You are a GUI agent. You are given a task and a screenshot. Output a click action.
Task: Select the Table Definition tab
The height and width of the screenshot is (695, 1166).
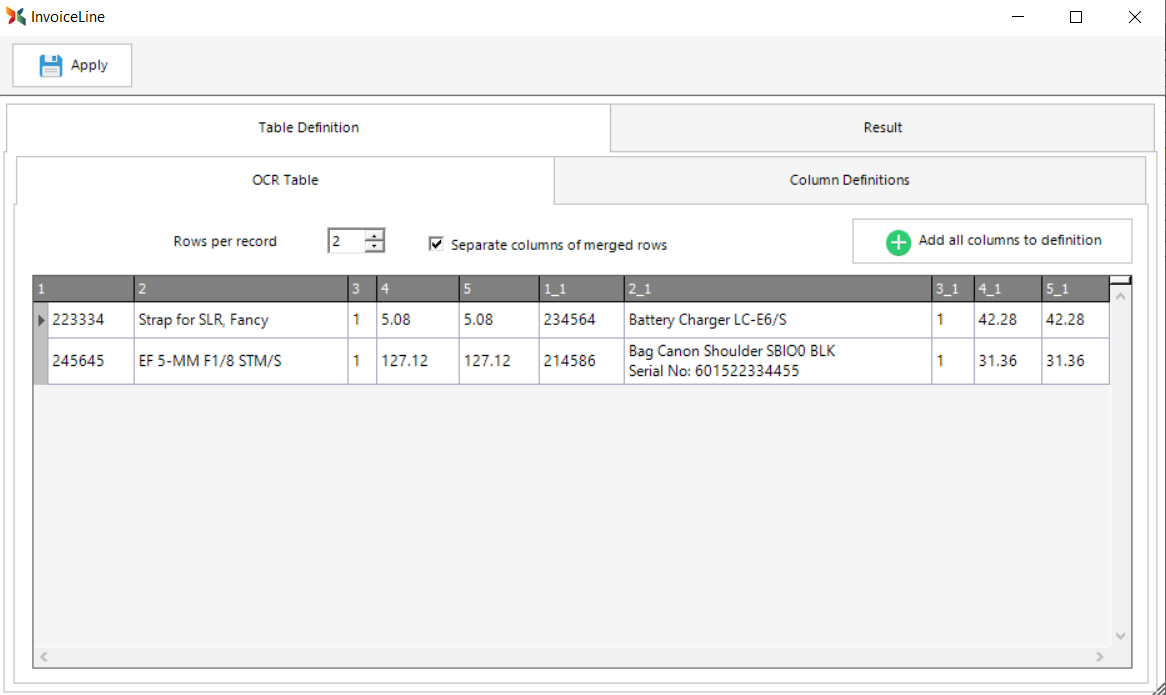coord(308,128)
